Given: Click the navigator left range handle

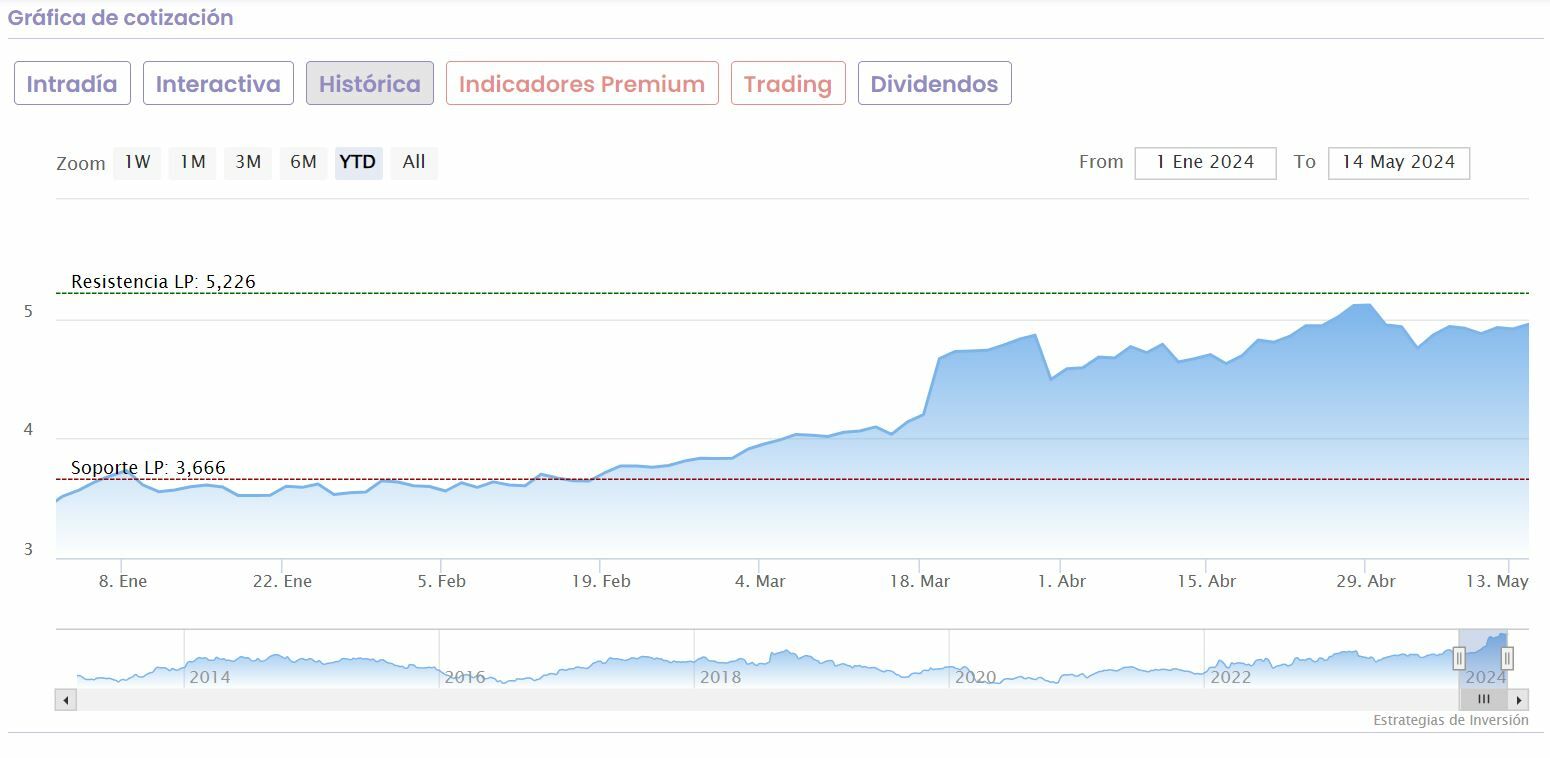Looking at the screenshot, I should coord(1459,658).
